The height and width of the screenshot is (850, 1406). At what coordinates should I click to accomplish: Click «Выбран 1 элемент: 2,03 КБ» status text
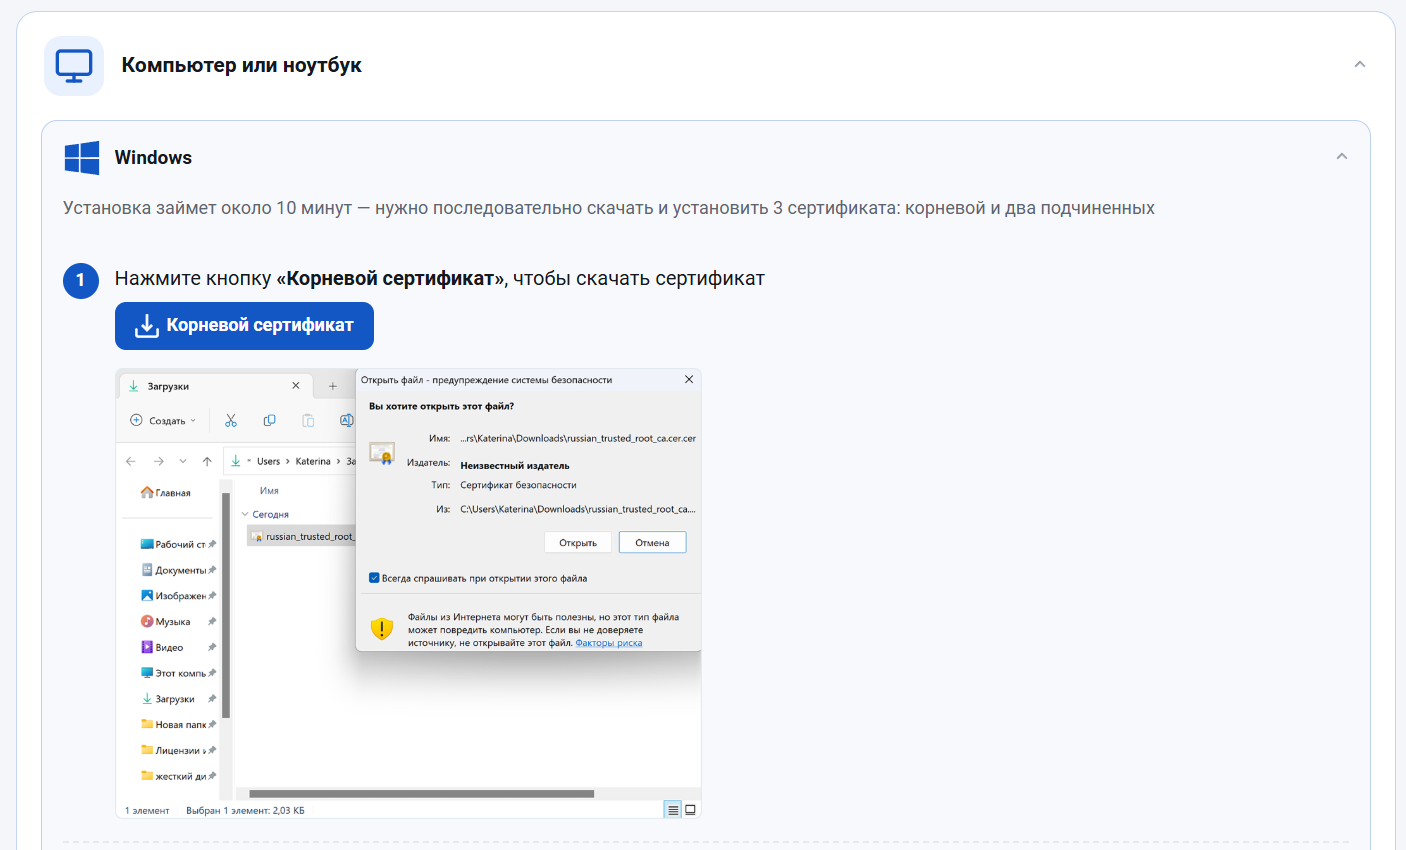click(245, 810)
